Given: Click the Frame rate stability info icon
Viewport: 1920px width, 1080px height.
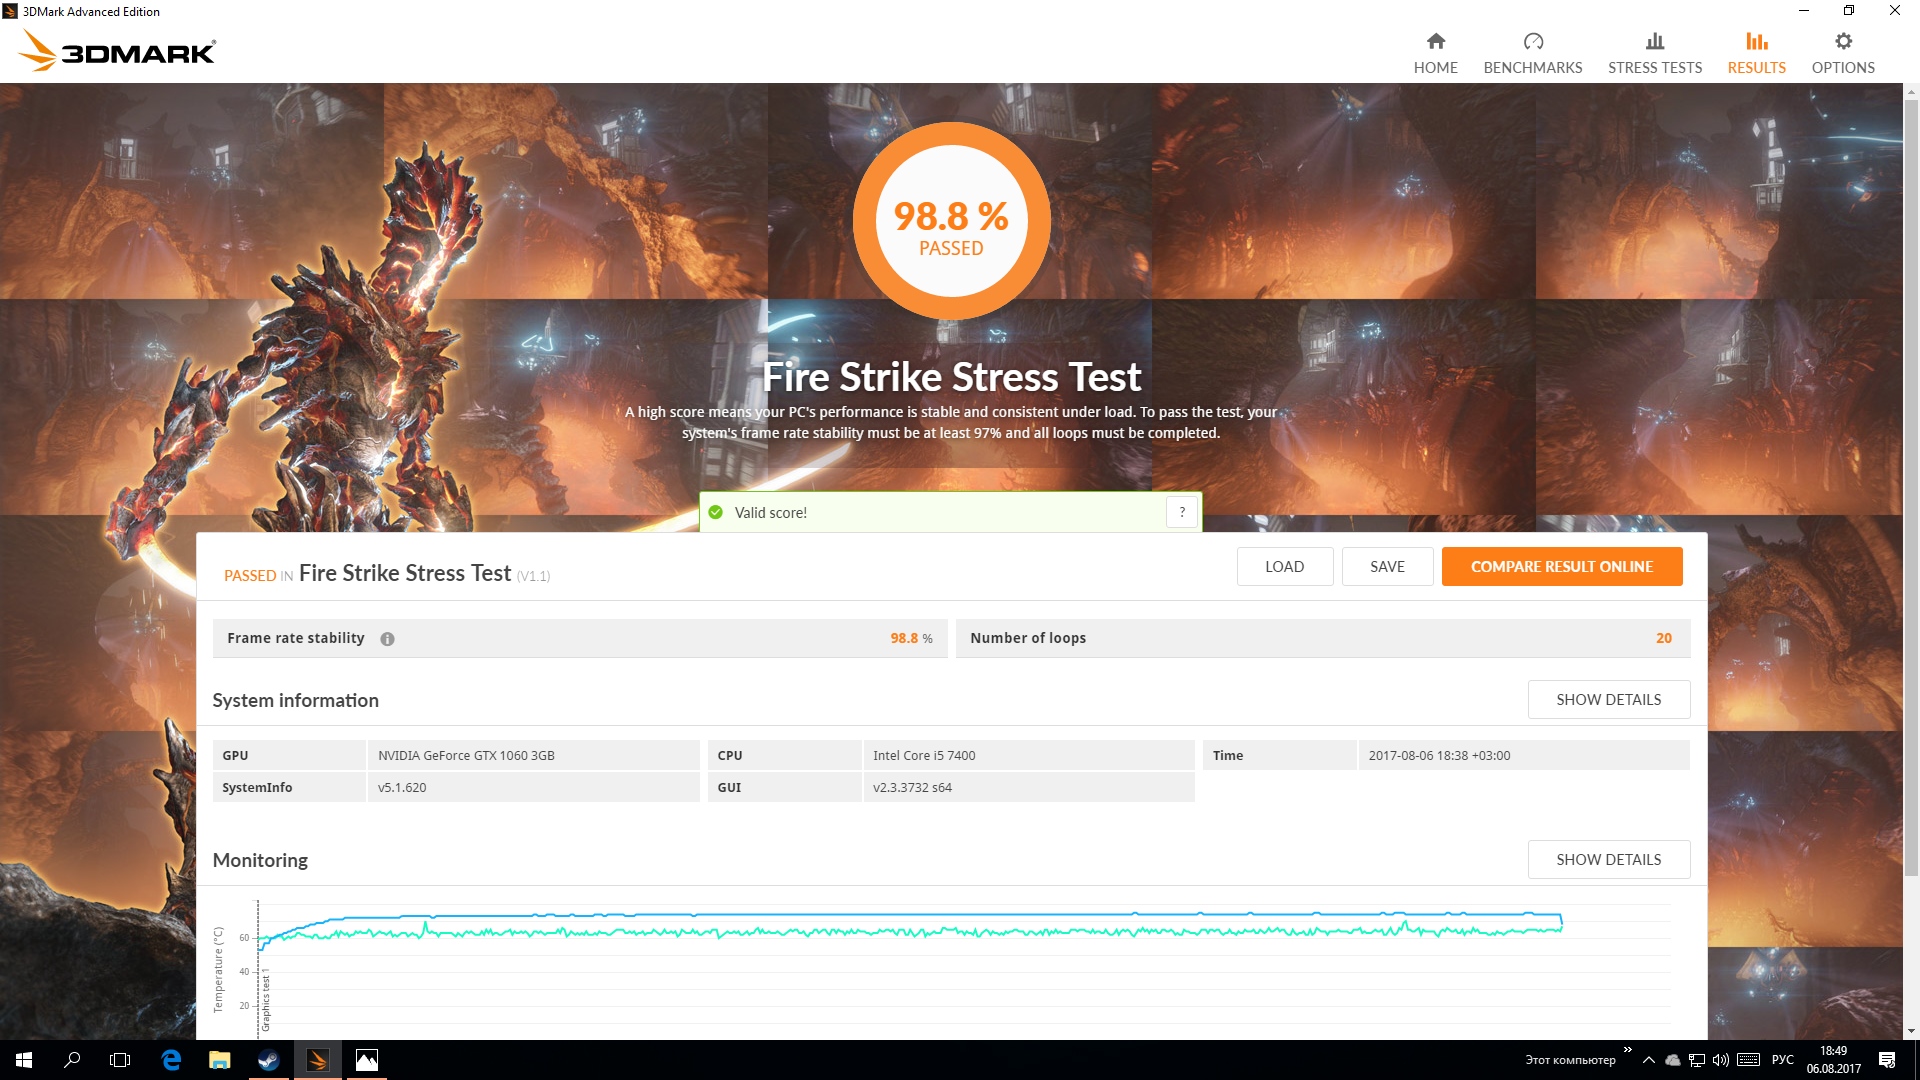Looking at the screenshot, I should 387,639.
